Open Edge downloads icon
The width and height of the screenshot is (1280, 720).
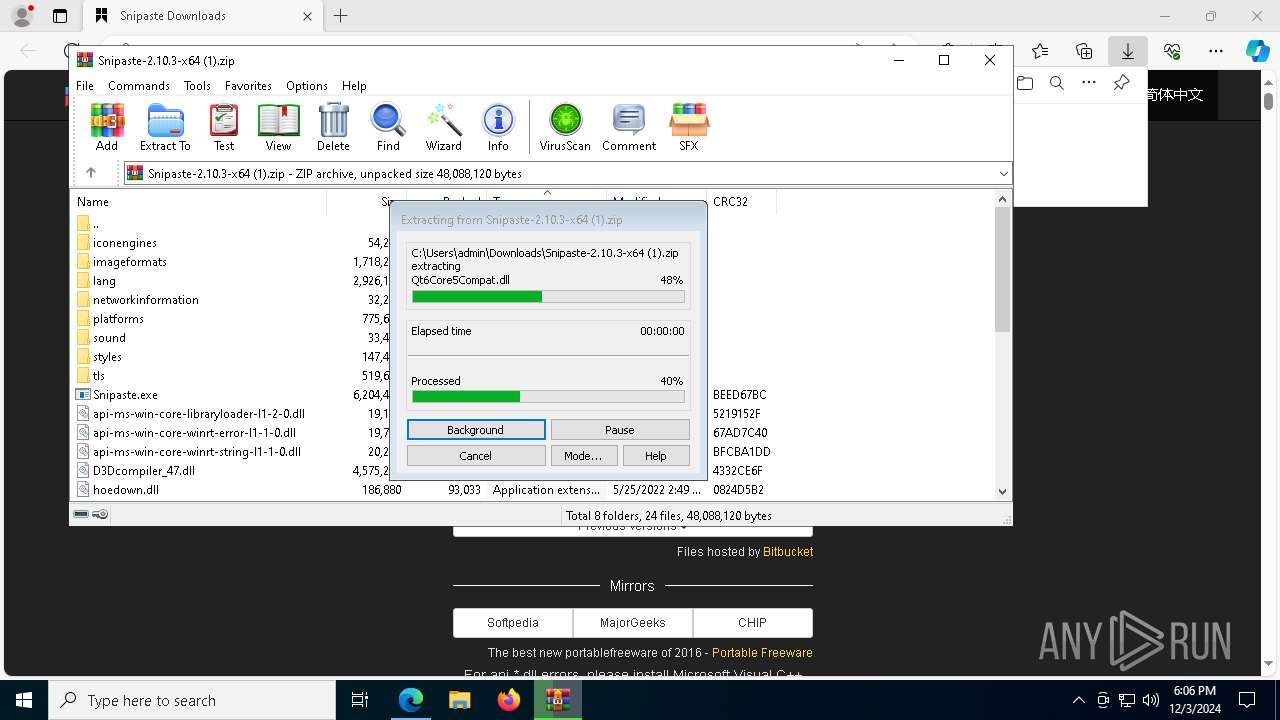pos(1128,51)
